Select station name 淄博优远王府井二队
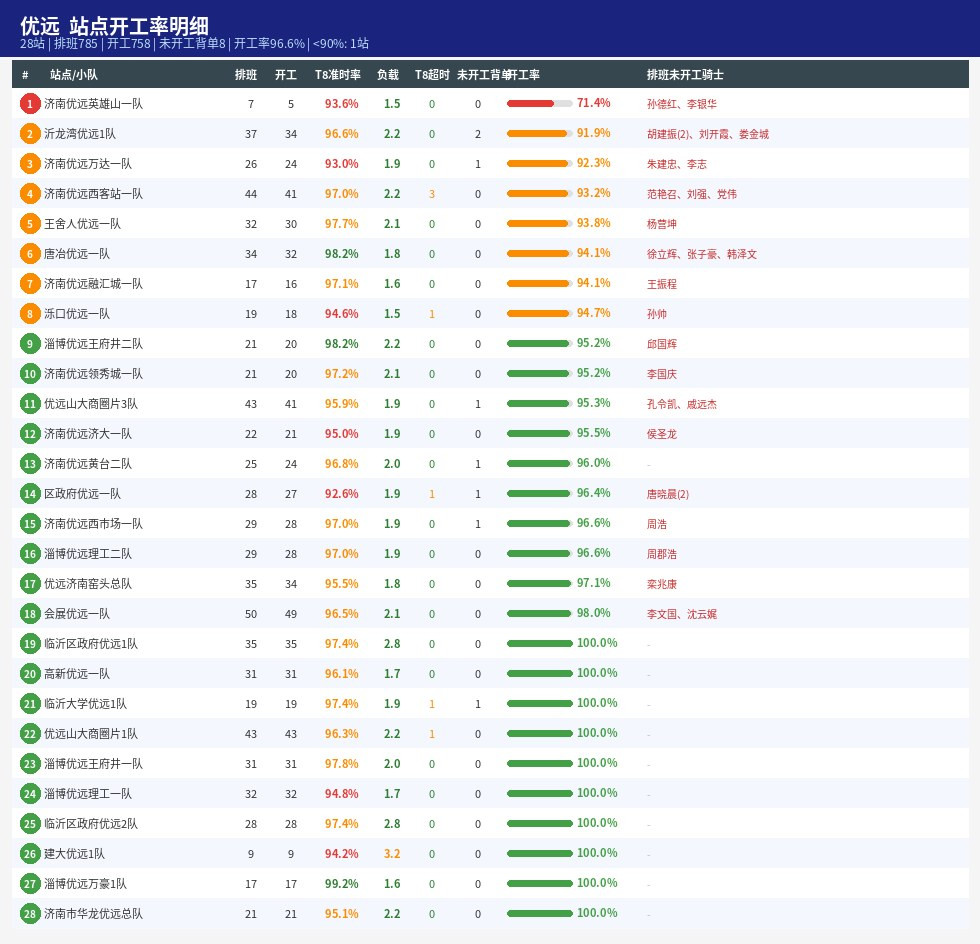Viewport: 980px width, 944px height. (93, 344)
